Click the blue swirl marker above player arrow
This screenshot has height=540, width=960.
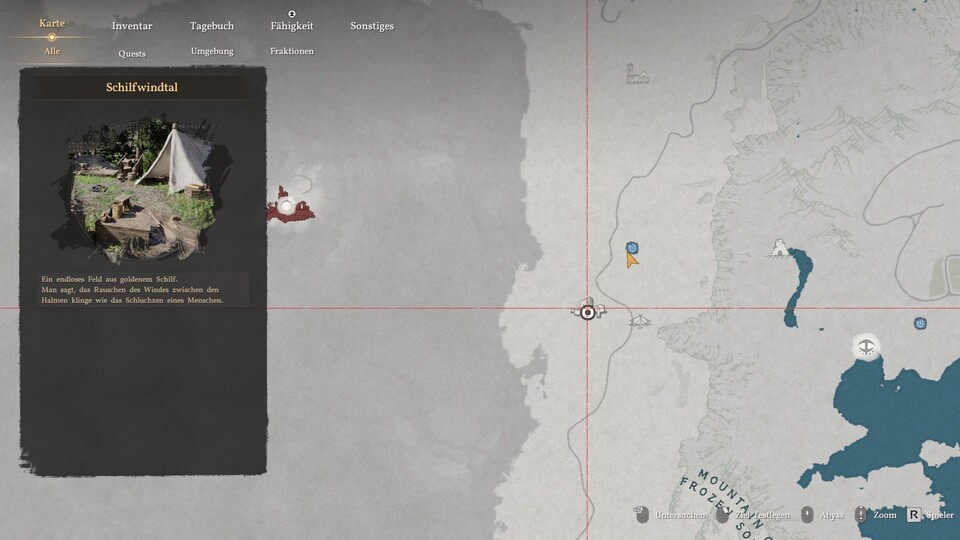pos(632,247)
